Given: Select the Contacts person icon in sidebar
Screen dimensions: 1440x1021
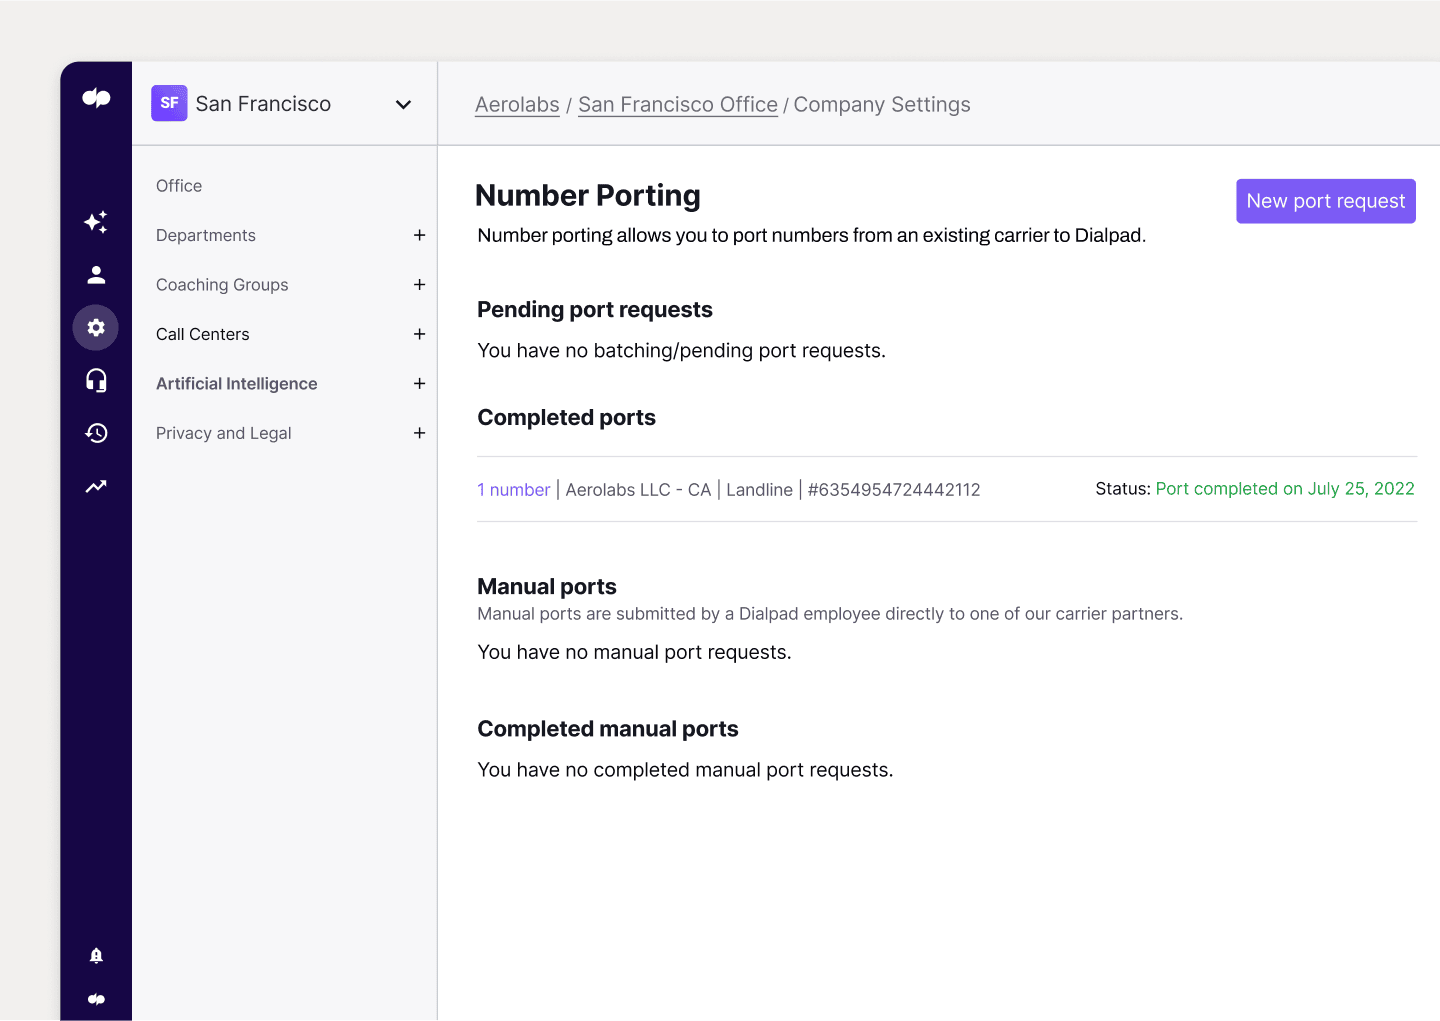Looking at the screenshot, I should (x=96, y=274).
